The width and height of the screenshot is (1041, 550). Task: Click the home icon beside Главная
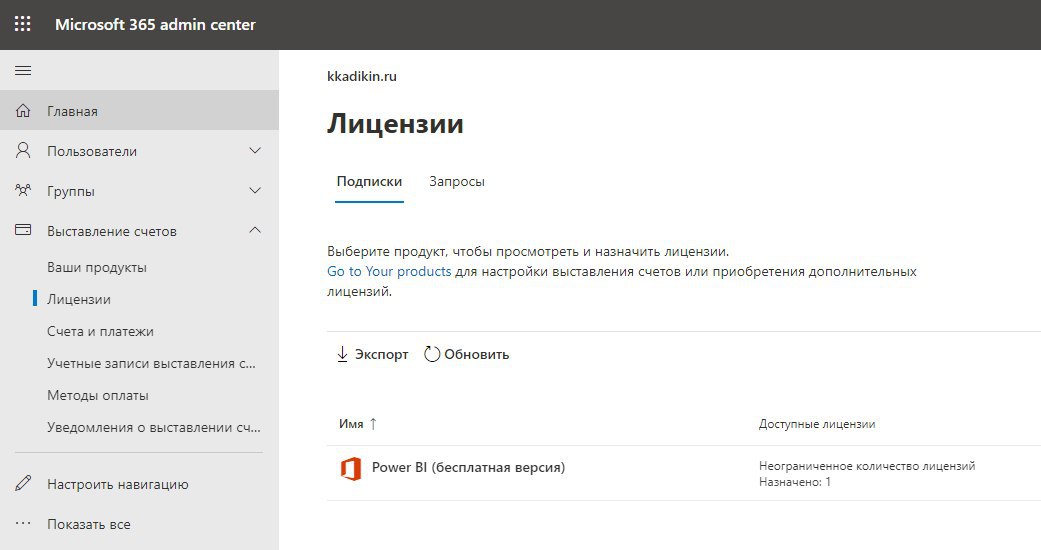tap(23, 111)
